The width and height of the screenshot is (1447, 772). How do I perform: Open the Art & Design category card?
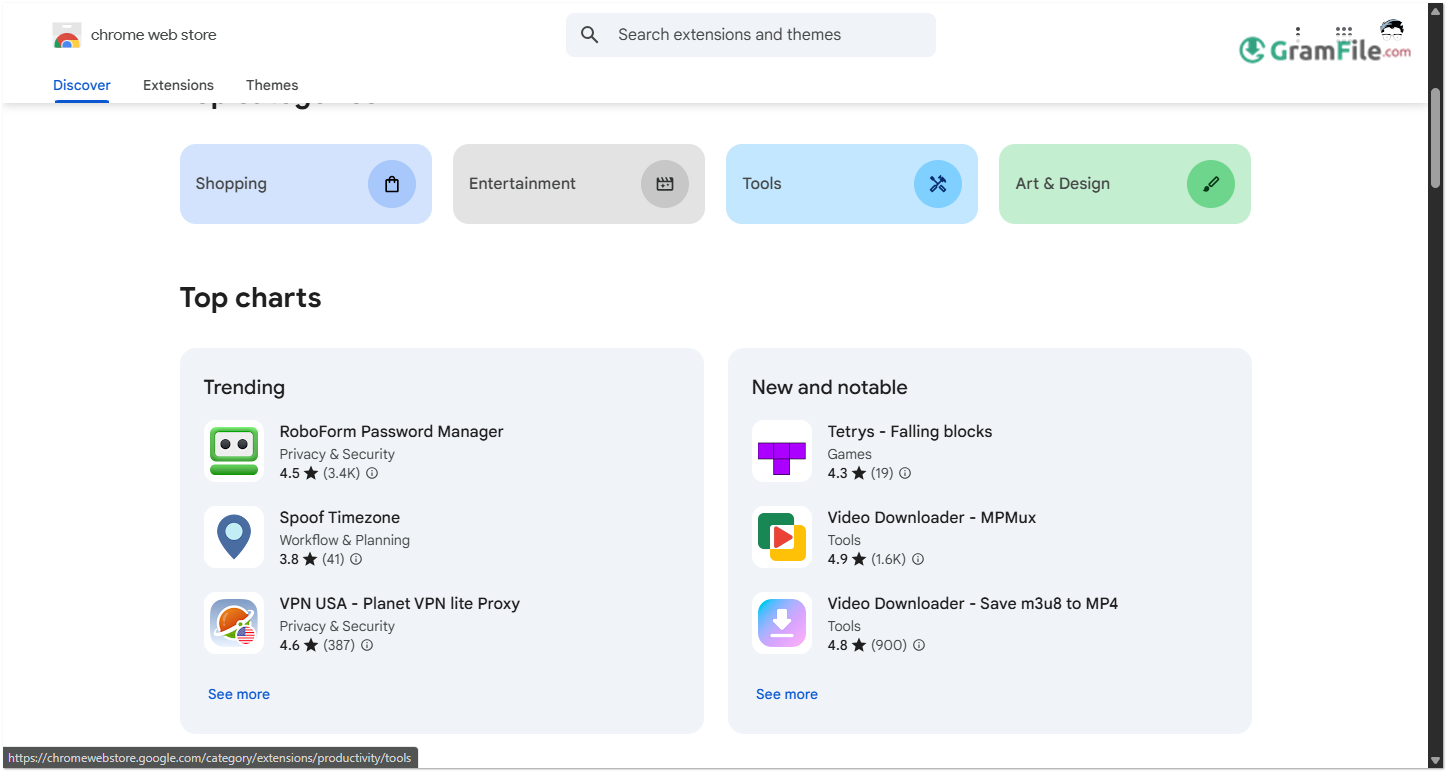(x=1125, y=184)
